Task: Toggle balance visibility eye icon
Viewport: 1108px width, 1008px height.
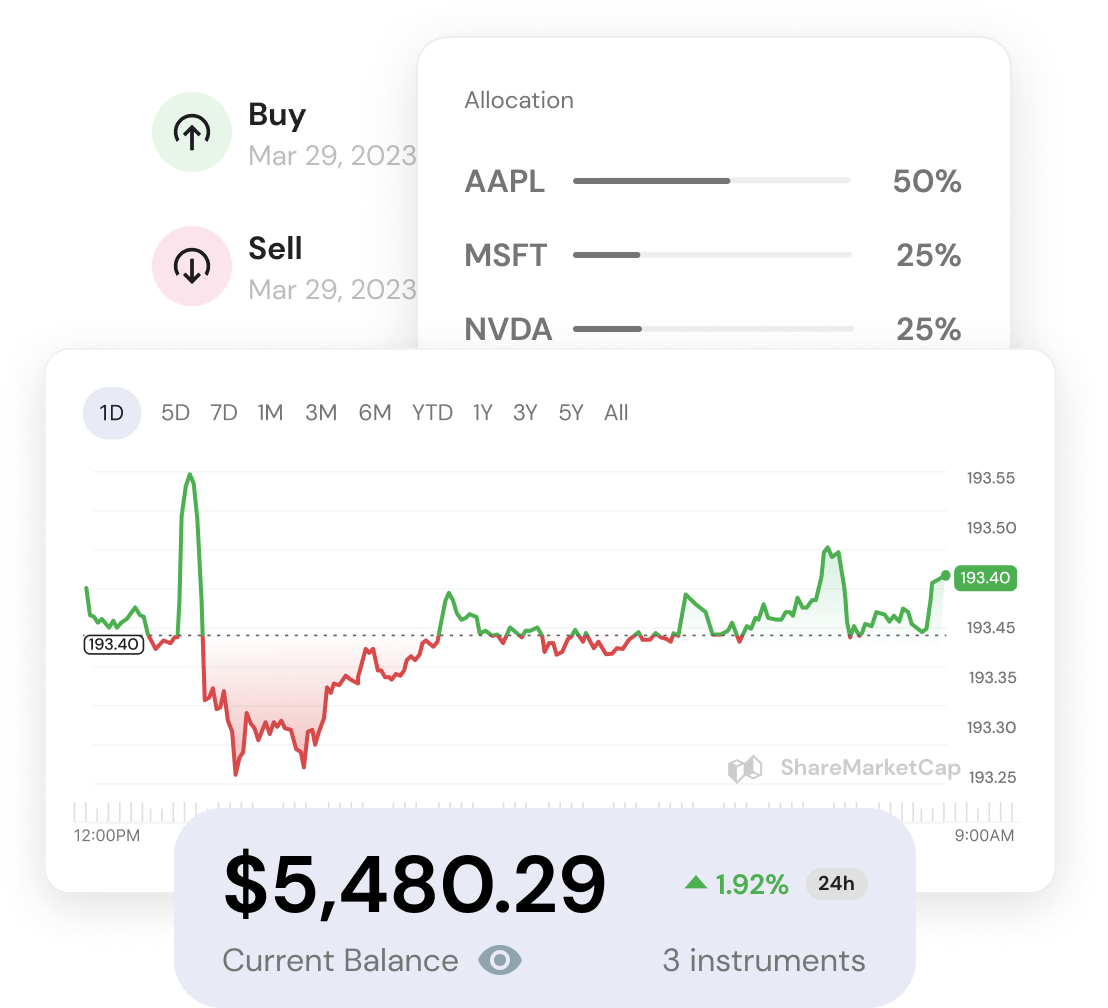Action: coord(500,961)
